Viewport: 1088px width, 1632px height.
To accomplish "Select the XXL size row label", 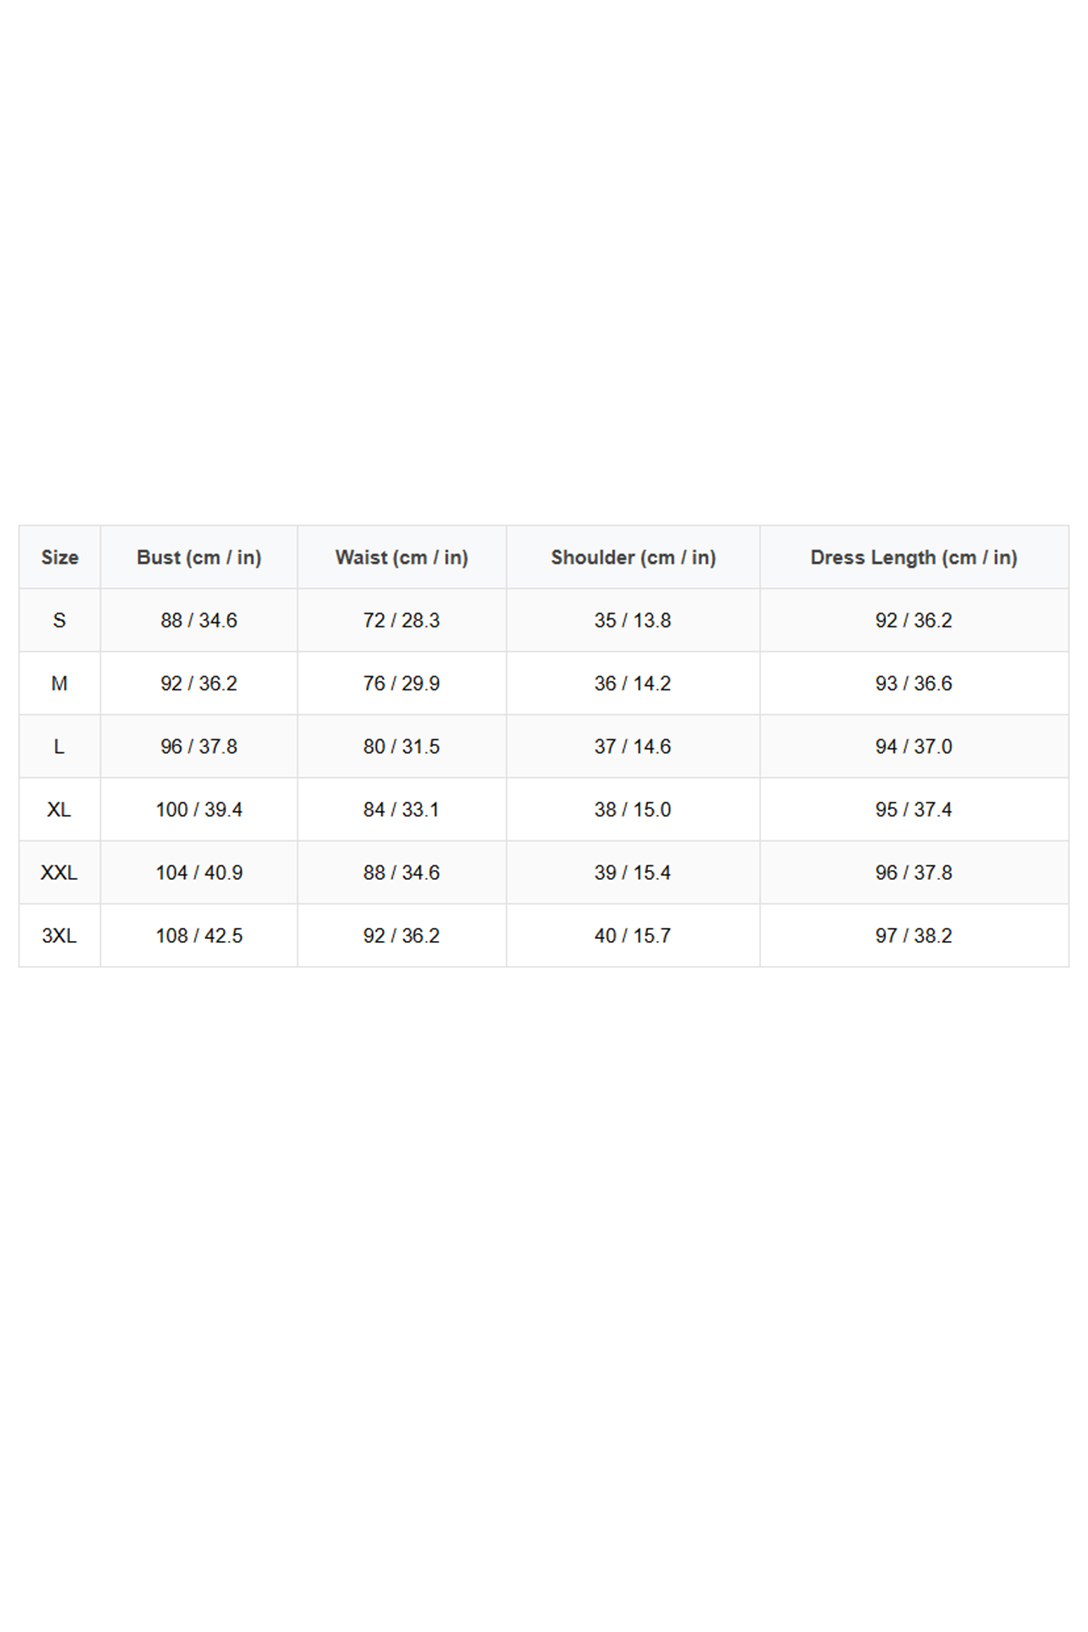I will [60, 872].
